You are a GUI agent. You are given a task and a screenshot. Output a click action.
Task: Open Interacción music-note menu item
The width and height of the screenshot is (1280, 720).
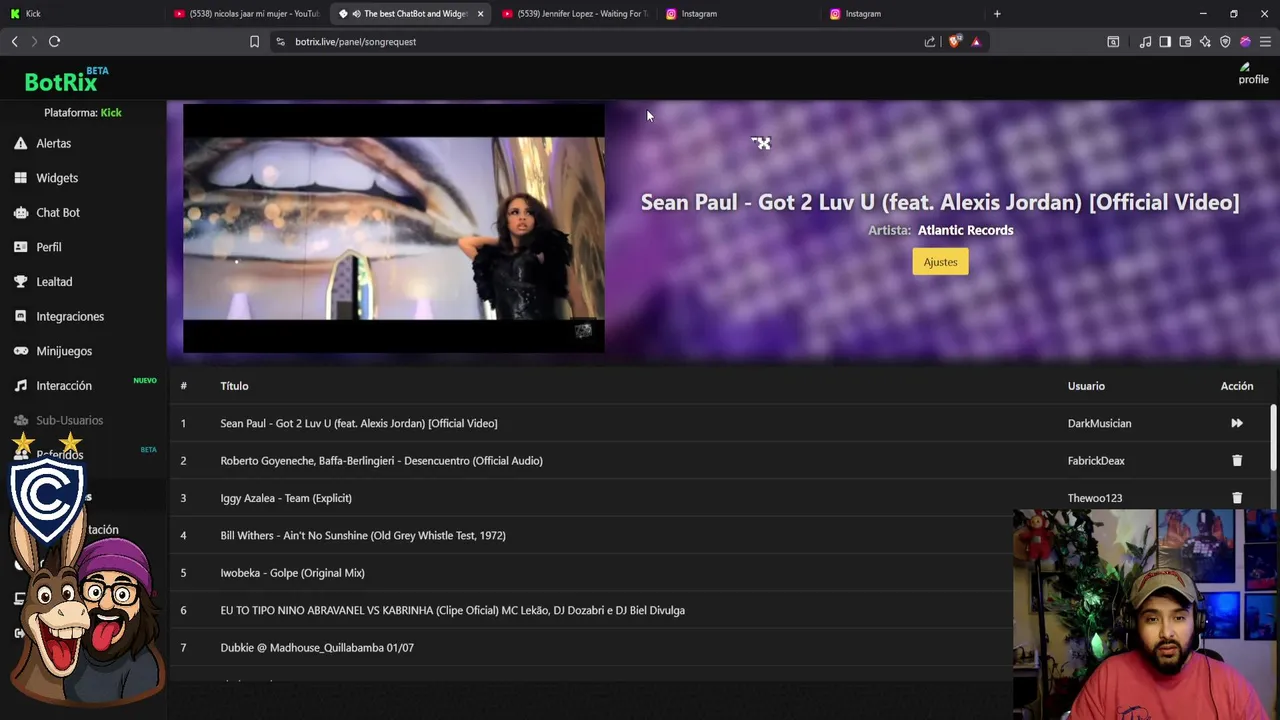coord(64,386)
